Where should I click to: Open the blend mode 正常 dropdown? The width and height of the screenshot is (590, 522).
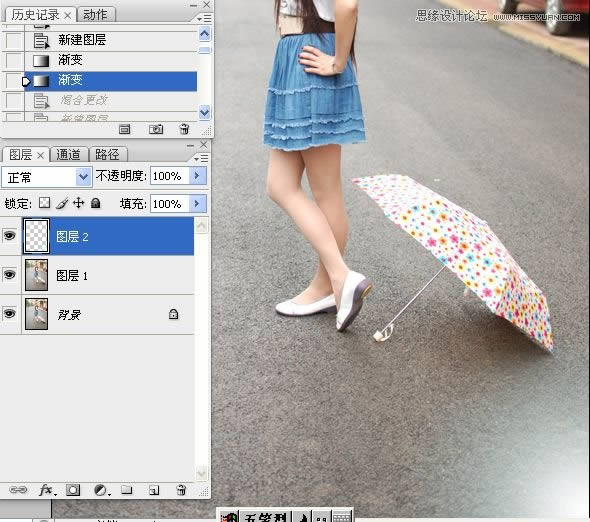point(47,177)
